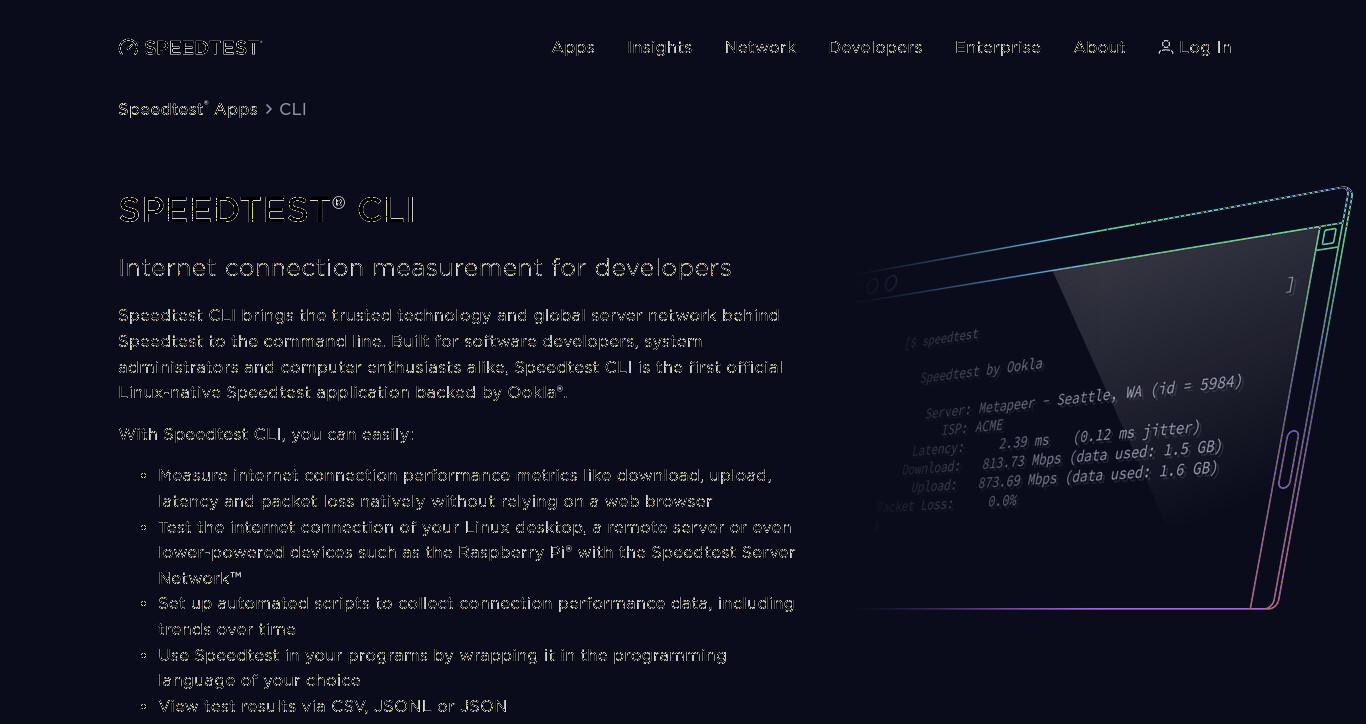The height and width of the screenshot is (724, 1366).
Task: Click the breadcrumb chevron separator
Action: pos(268,109)
